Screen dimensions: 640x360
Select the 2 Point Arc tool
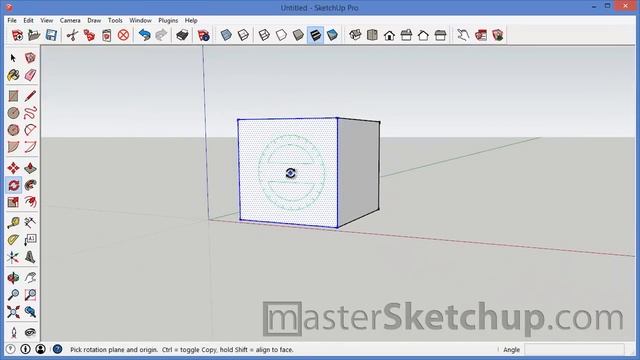30,147
